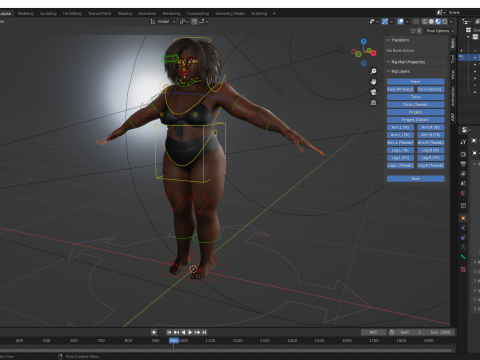Collapse the Rig Main Properties panel
Viewport: 480px width, 360px height.
point(388,62)
